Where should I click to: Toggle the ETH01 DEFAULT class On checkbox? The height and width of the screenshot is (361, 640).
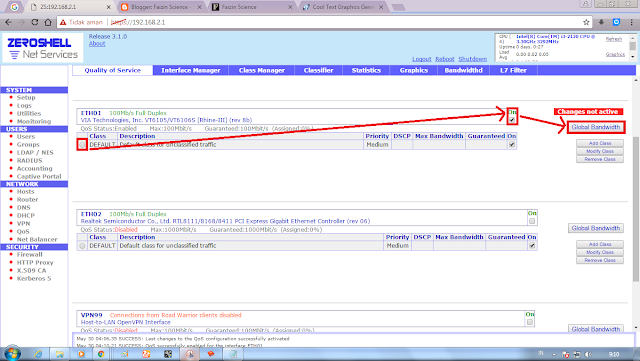pyautogui.click(x=512, y=145)
